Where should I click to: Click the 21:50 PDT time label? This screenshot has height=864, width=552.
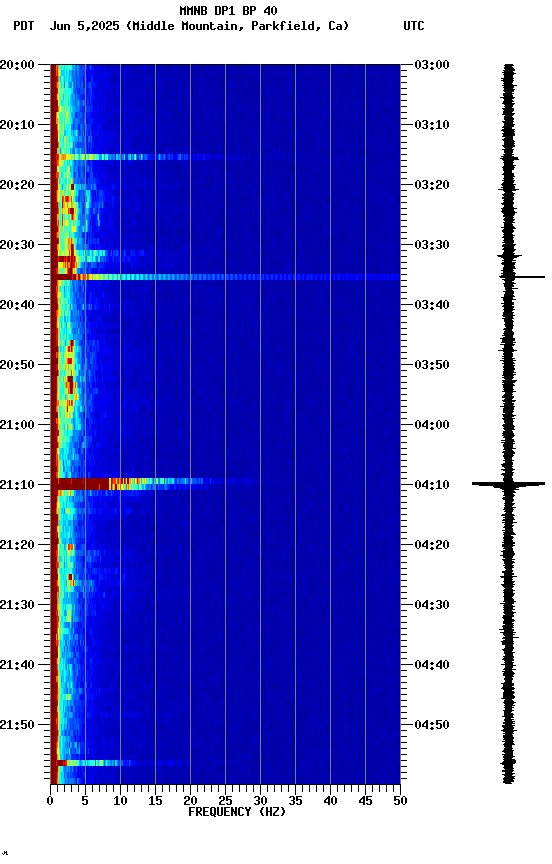click(x=17, y=725)
